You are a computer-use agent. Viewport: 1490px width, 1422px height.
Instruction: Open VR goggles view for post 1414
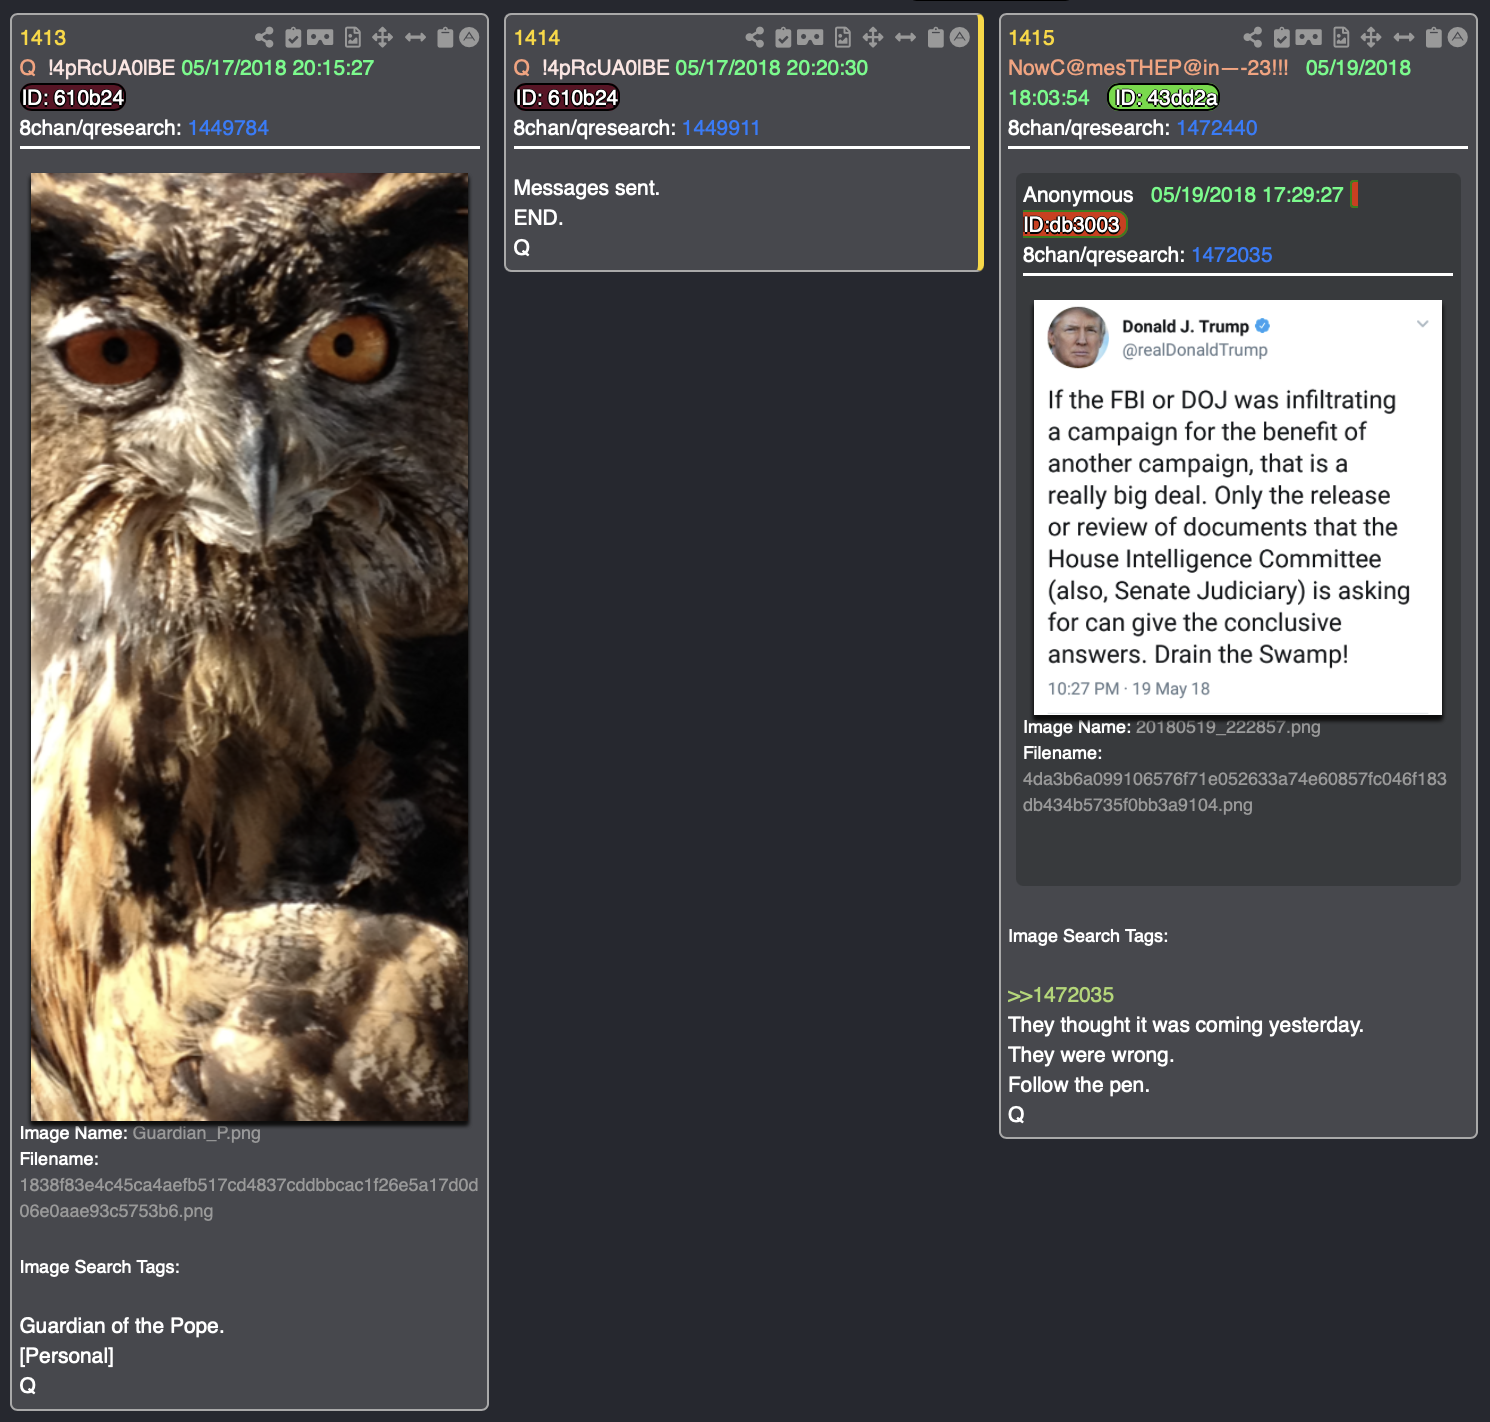[811, 38]
